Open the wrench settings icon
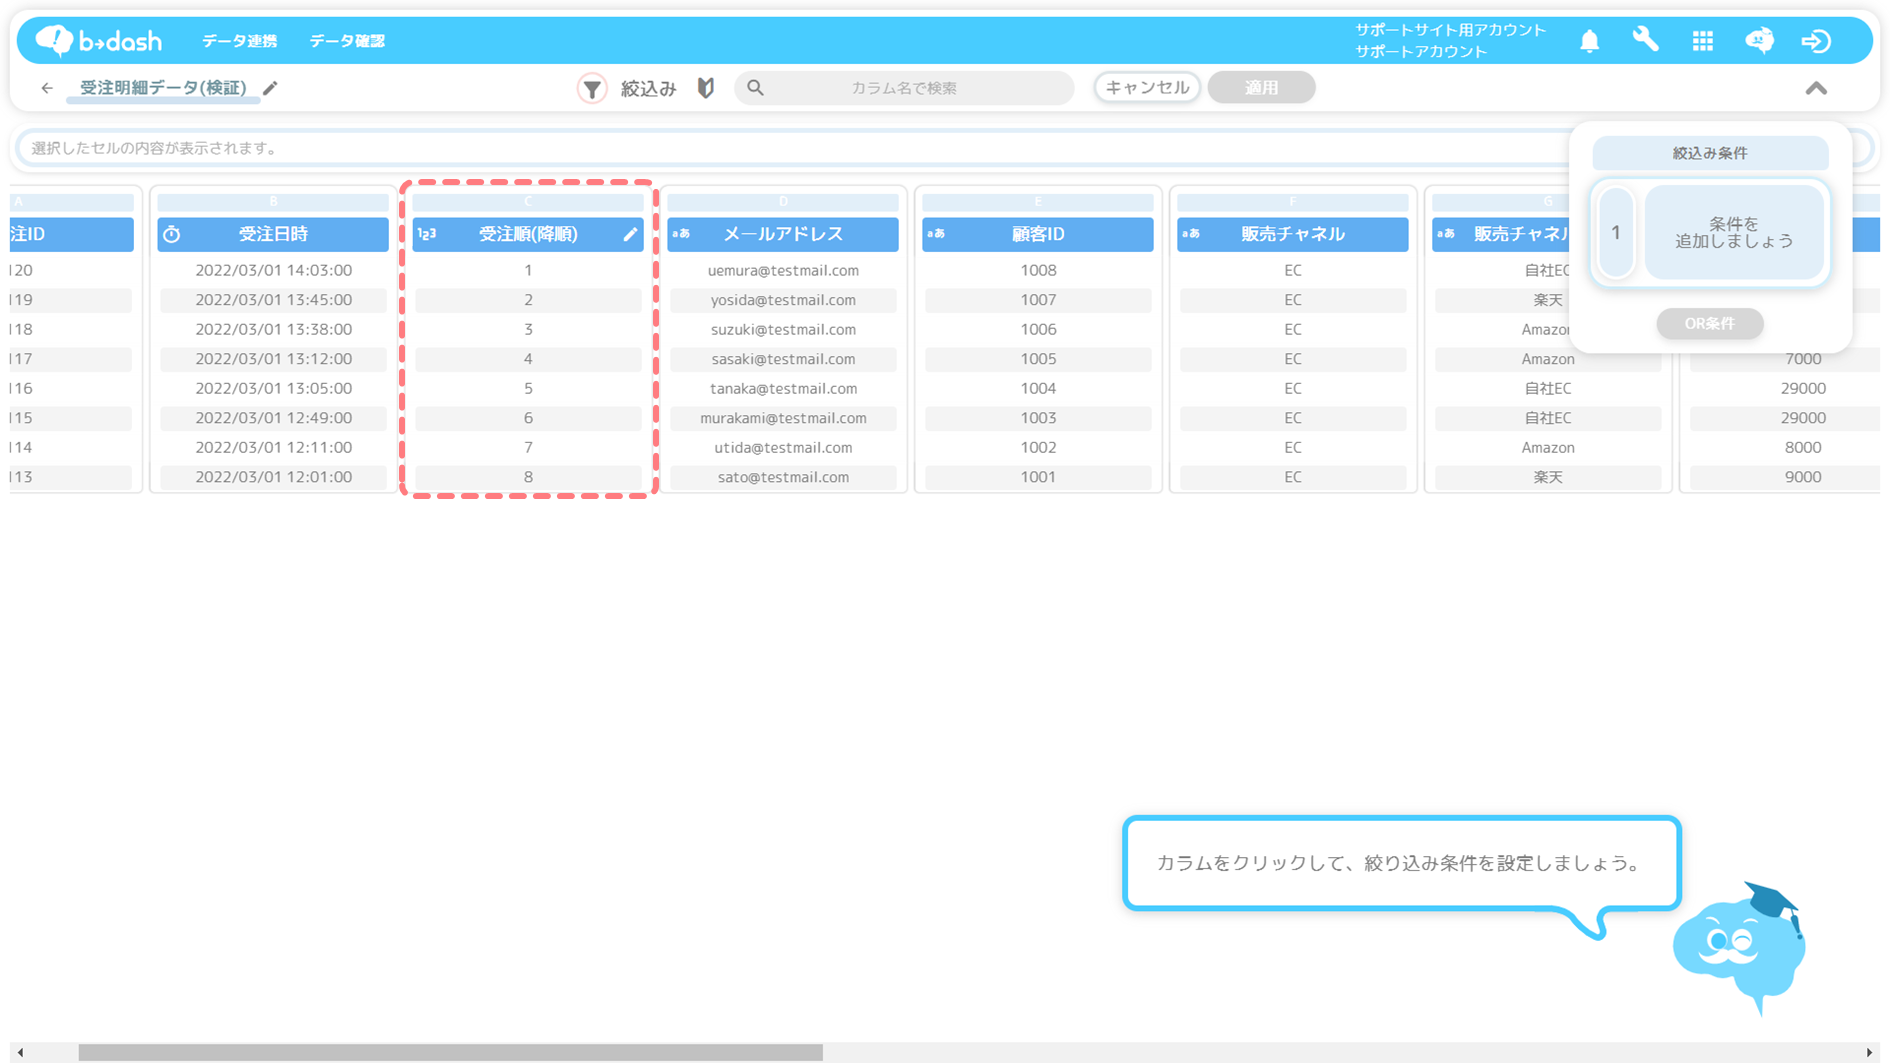 pyautogui.click(x=1645, y=40)
